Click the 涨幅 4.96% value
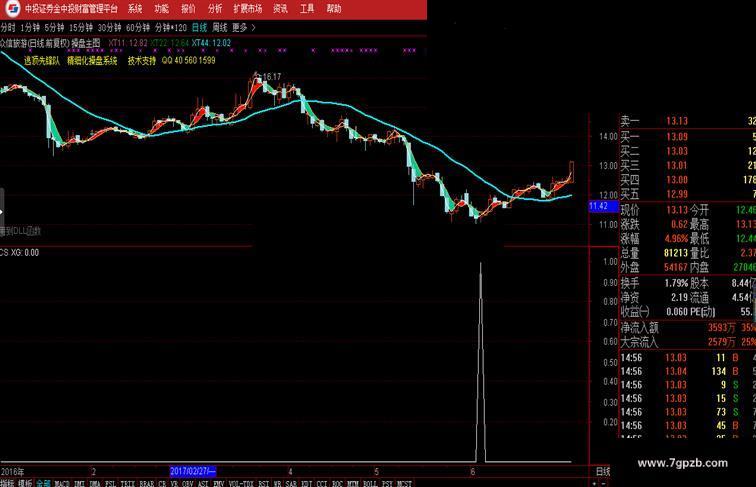 [676, 239]
